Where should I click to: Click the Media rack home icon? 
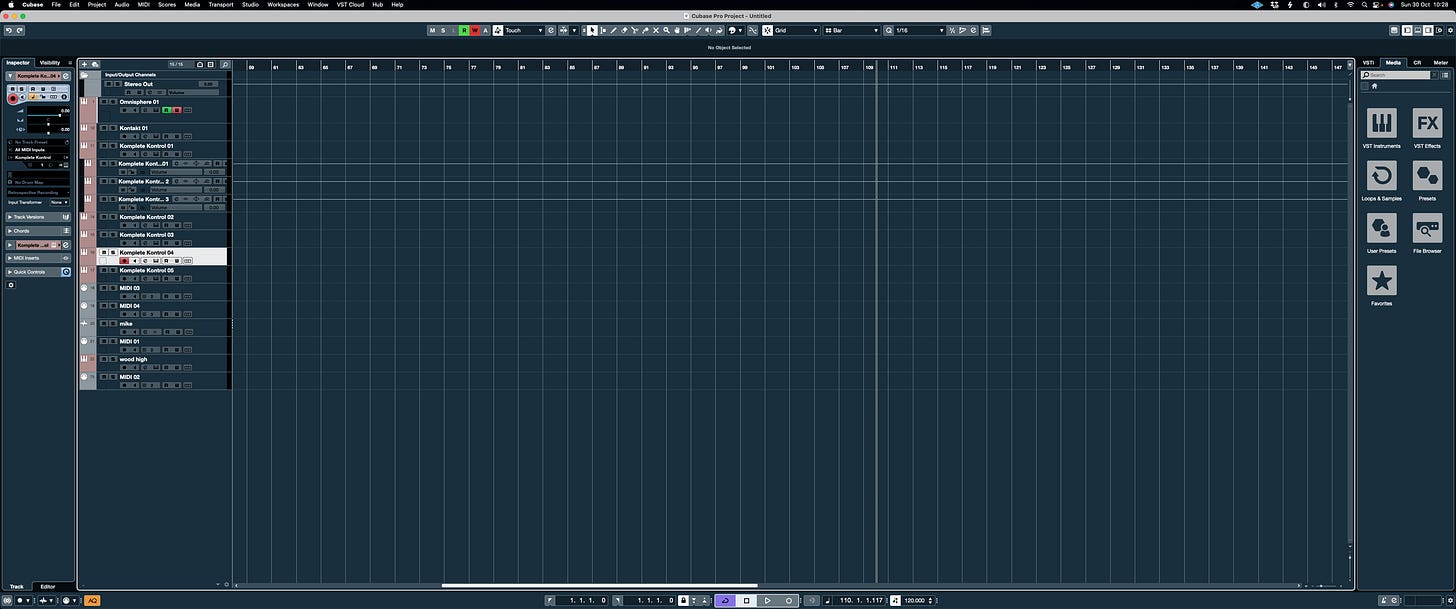click(x=1375, y=86)
